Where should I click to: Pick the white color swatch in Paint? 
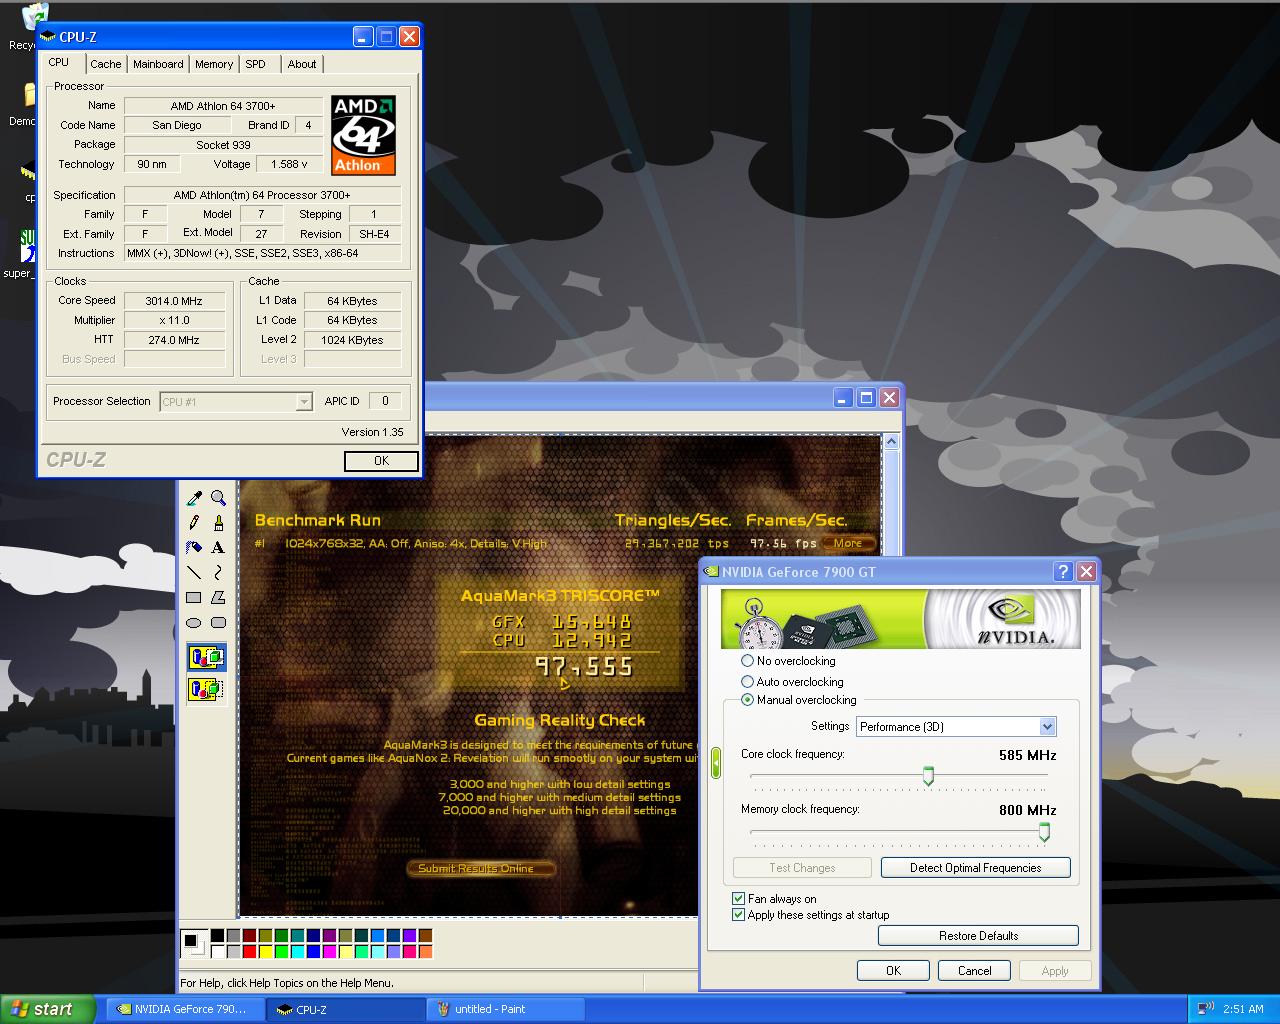[x=218, y=952]
